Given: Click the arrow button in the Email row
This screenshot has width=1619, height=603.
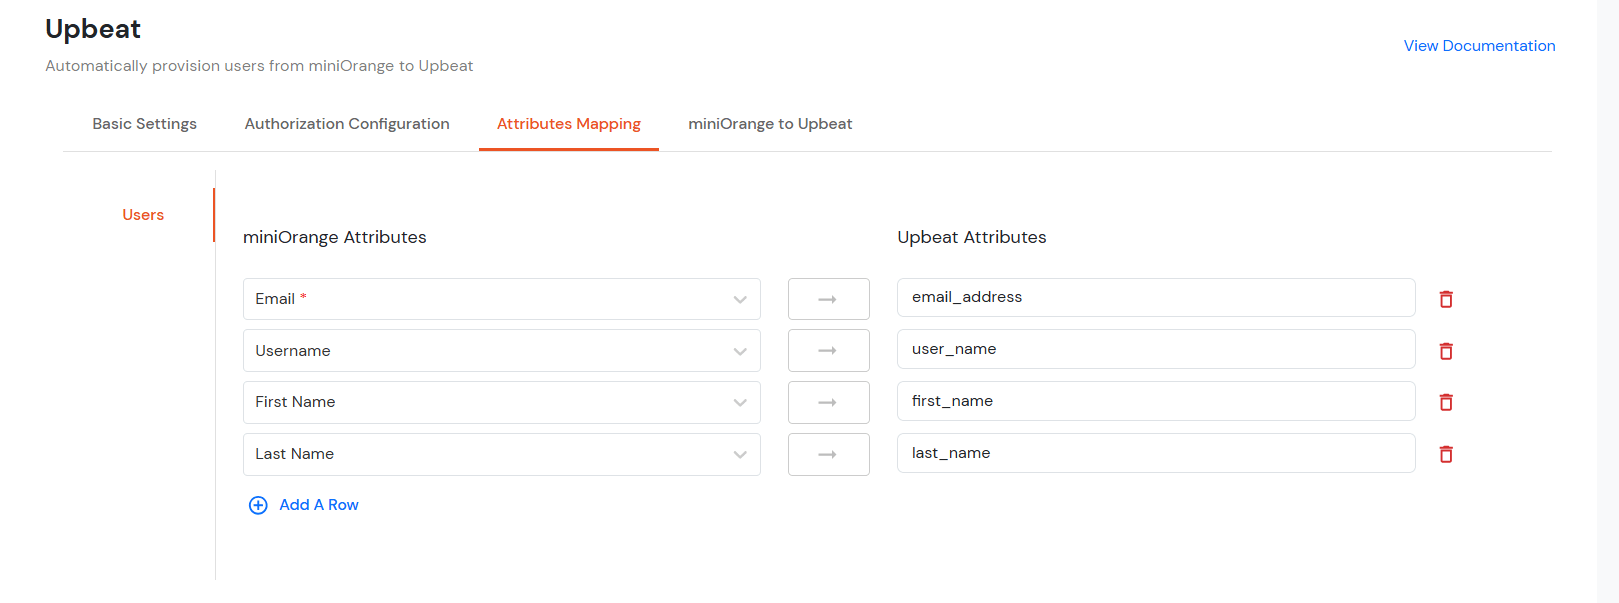Looking at the screenshot, I should tap(828, 299).
